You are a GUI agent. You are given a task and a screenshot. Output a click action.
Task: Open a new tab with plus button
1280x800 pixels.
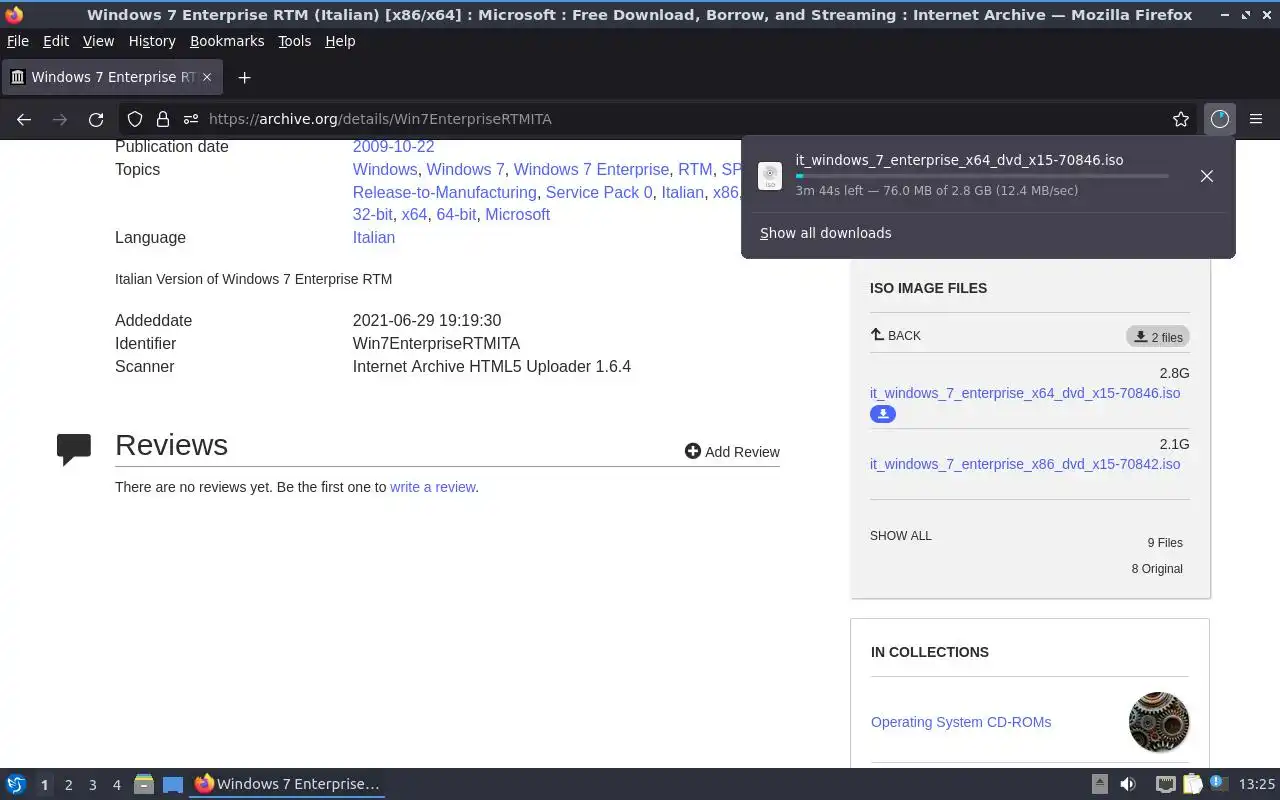pos(244,77)
